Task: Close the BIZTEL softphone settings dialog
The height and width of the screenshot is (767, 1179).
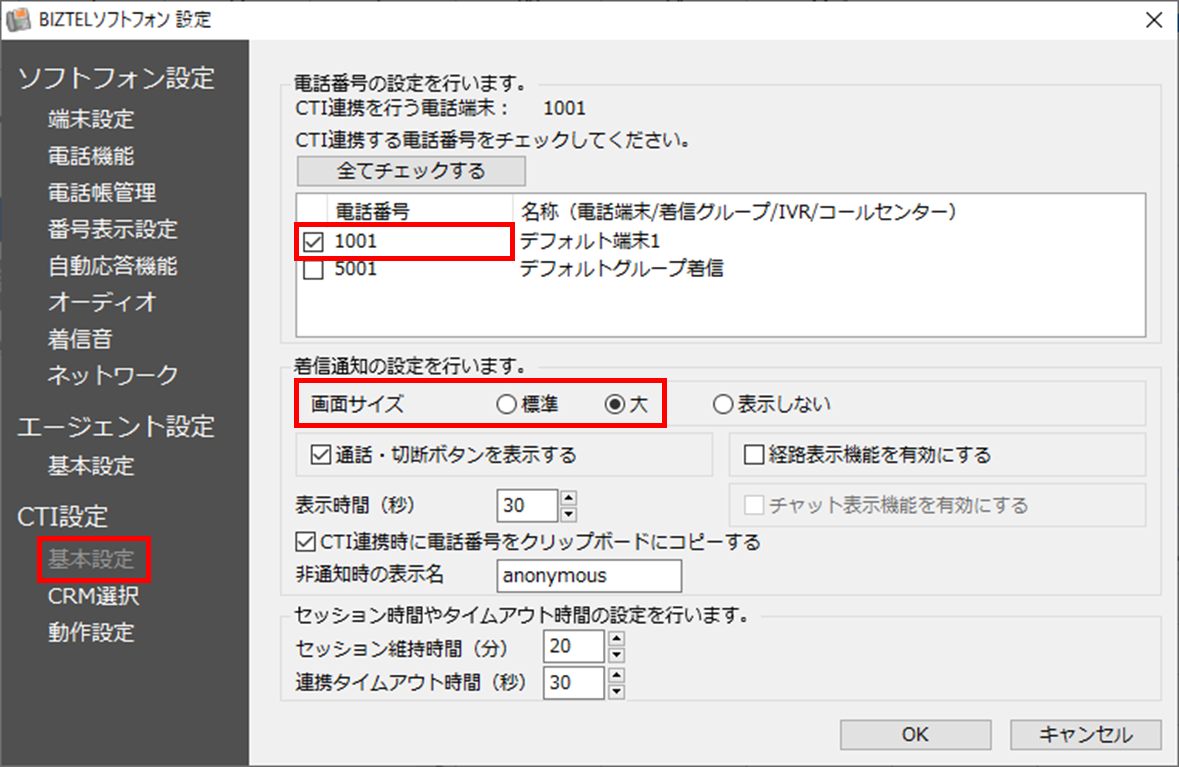Action: tap(1153, 20)
